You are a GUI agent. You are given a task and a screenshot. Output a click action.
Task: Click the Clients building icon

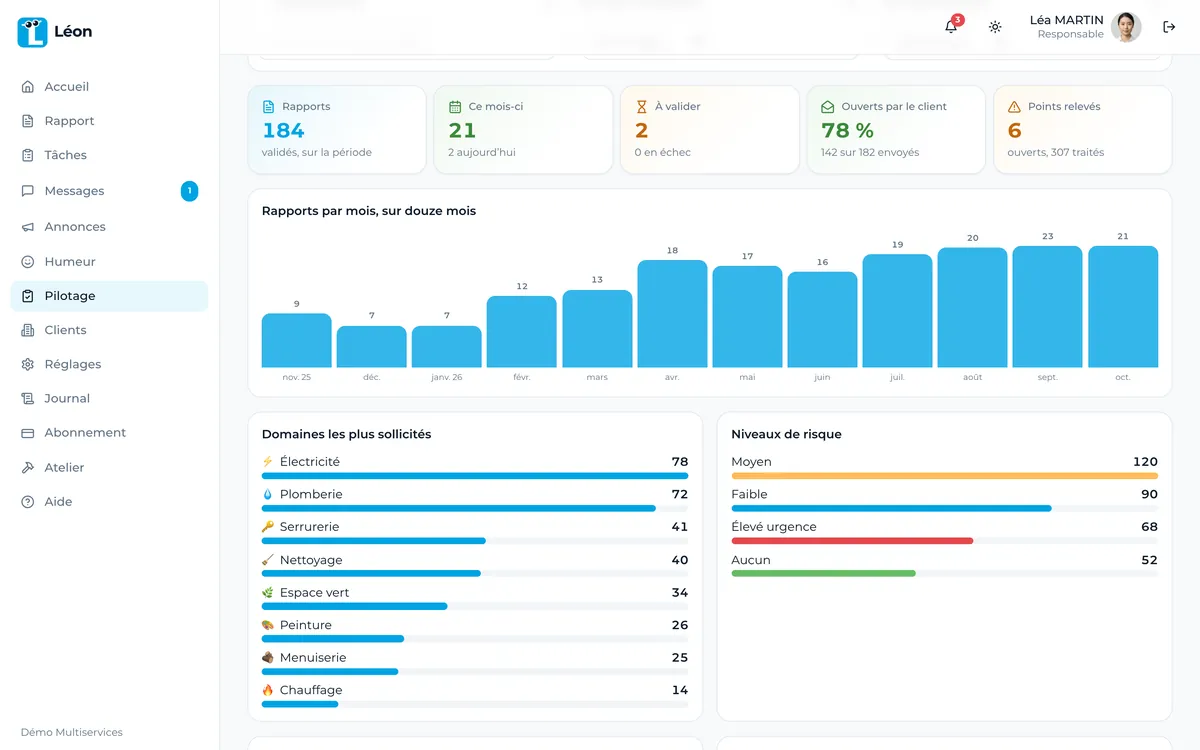pos(28,330)
